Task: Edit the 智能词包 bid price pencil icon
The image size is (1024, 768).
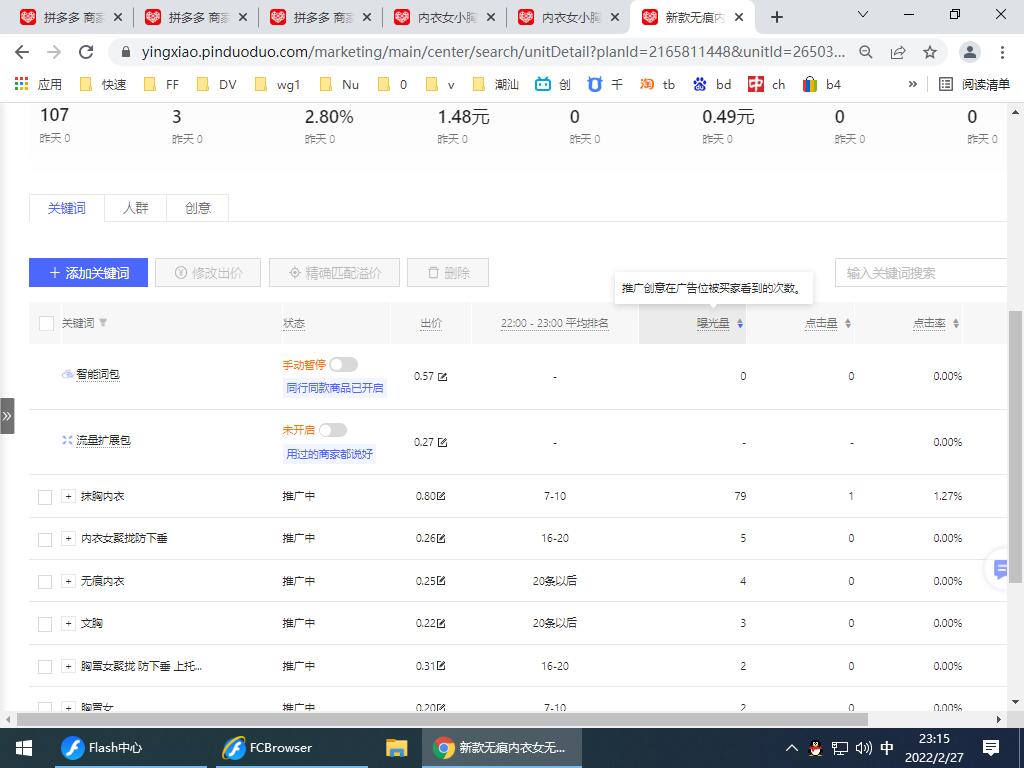Action: [x=443, y=377]
